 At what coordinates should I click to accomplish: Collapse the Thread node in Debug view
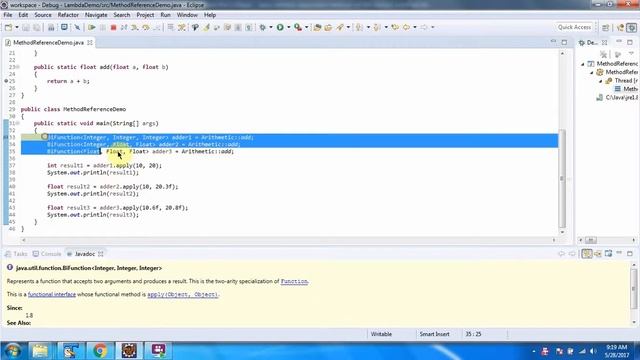click(601, 81)
